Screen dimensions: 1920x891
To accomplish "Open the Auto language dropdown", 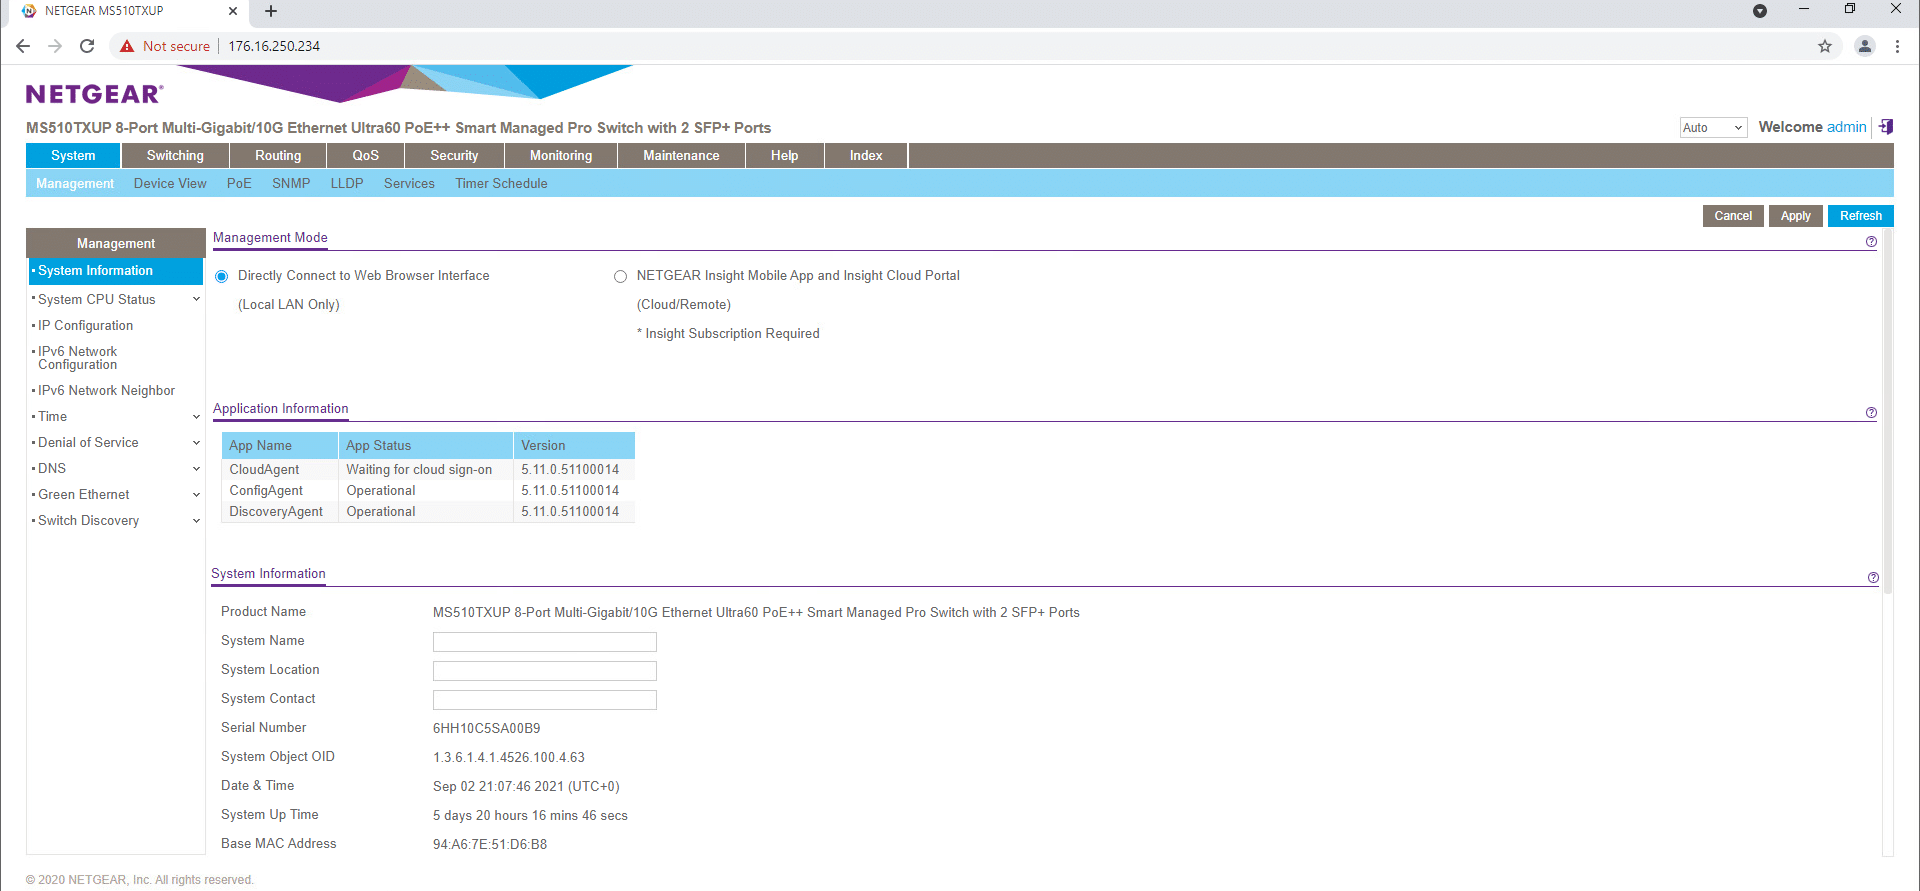I will pyautogui.click(x=1713, y=128).
